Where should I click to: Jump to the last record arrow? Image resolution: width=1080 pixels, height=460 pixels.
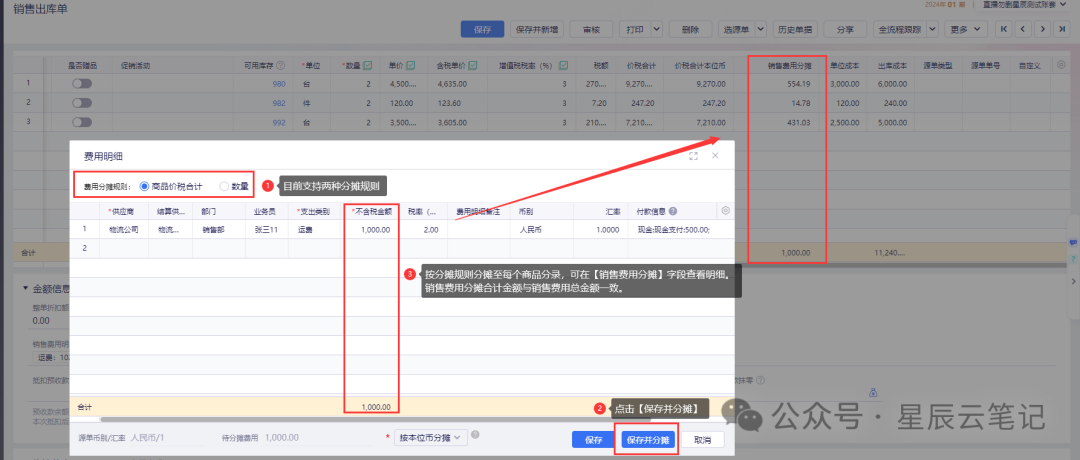[1062, 30]
